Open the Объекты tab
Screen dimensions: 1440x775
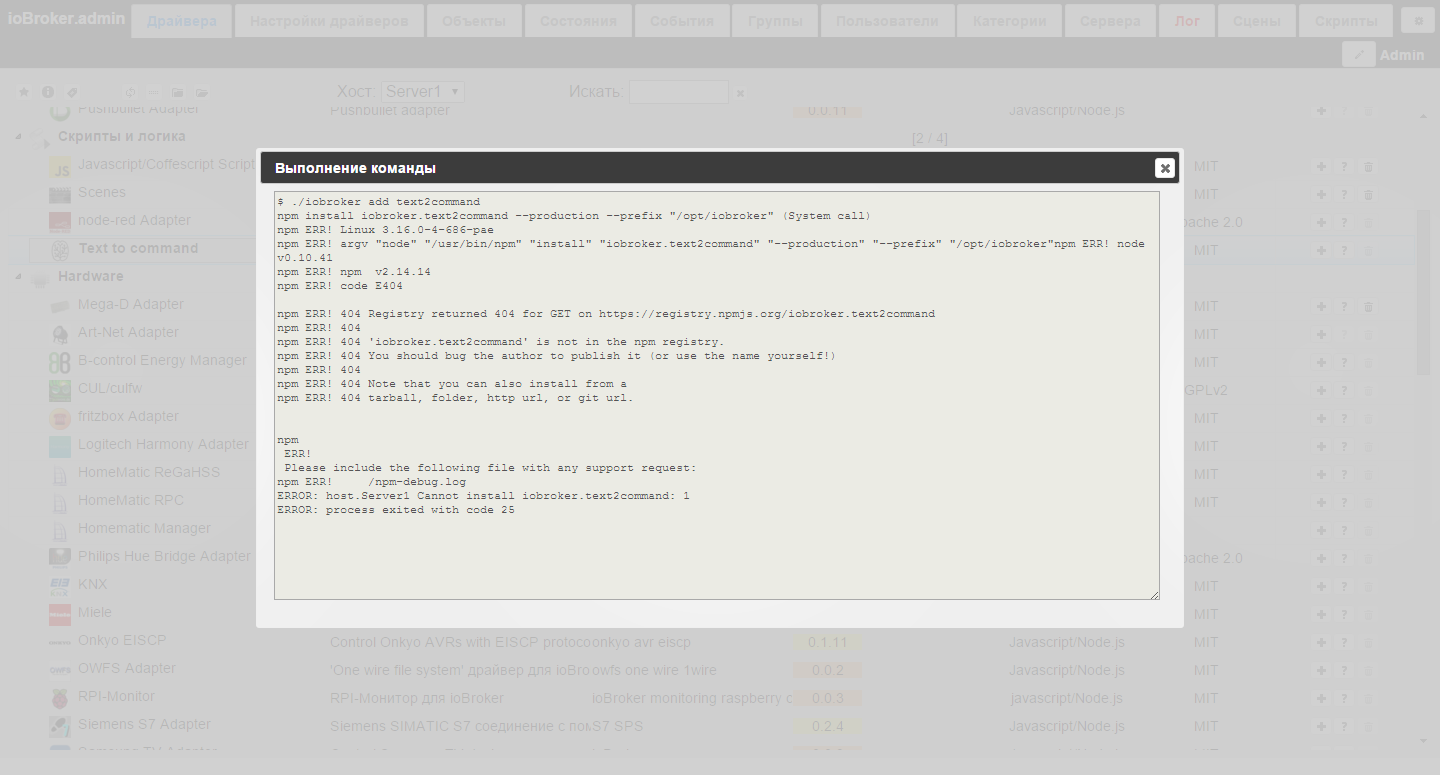click(474, 20)
